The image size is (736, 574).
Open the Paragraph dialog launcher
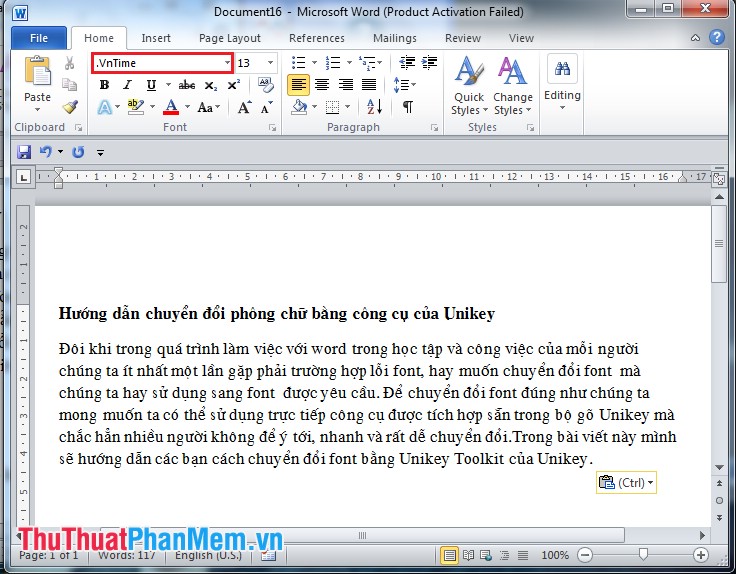pyautogui.click(x=434, y=128)
